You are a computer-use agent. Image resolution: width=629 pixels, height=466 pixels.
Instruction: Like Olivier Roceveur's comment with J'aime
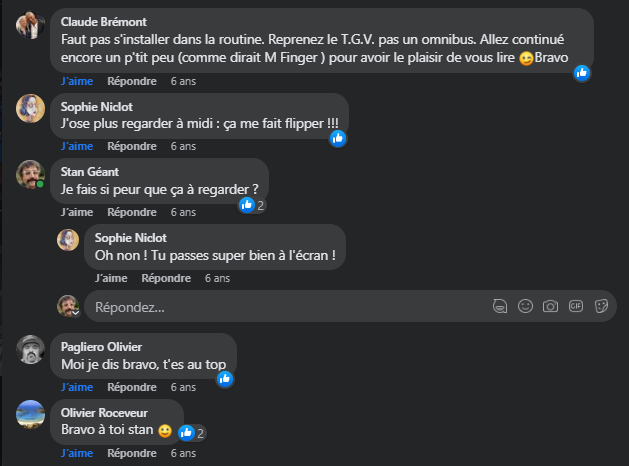[x=77, y=452]
